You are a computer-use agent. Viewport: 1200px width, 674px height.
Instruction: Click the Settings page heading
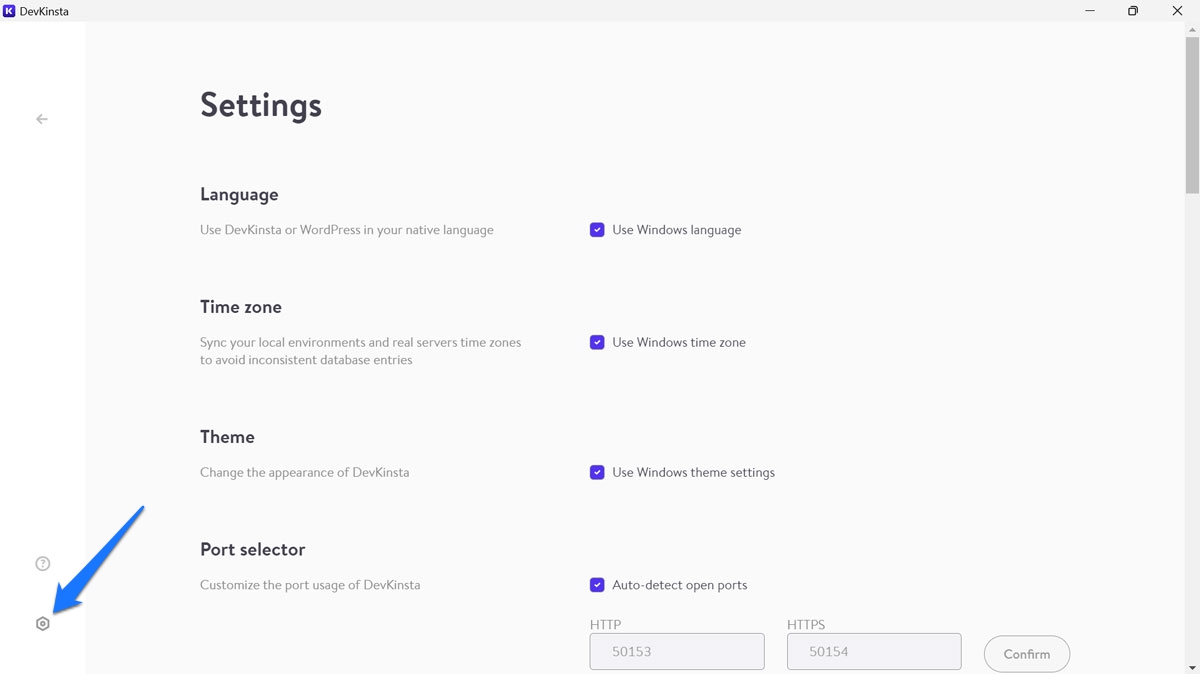261,105
